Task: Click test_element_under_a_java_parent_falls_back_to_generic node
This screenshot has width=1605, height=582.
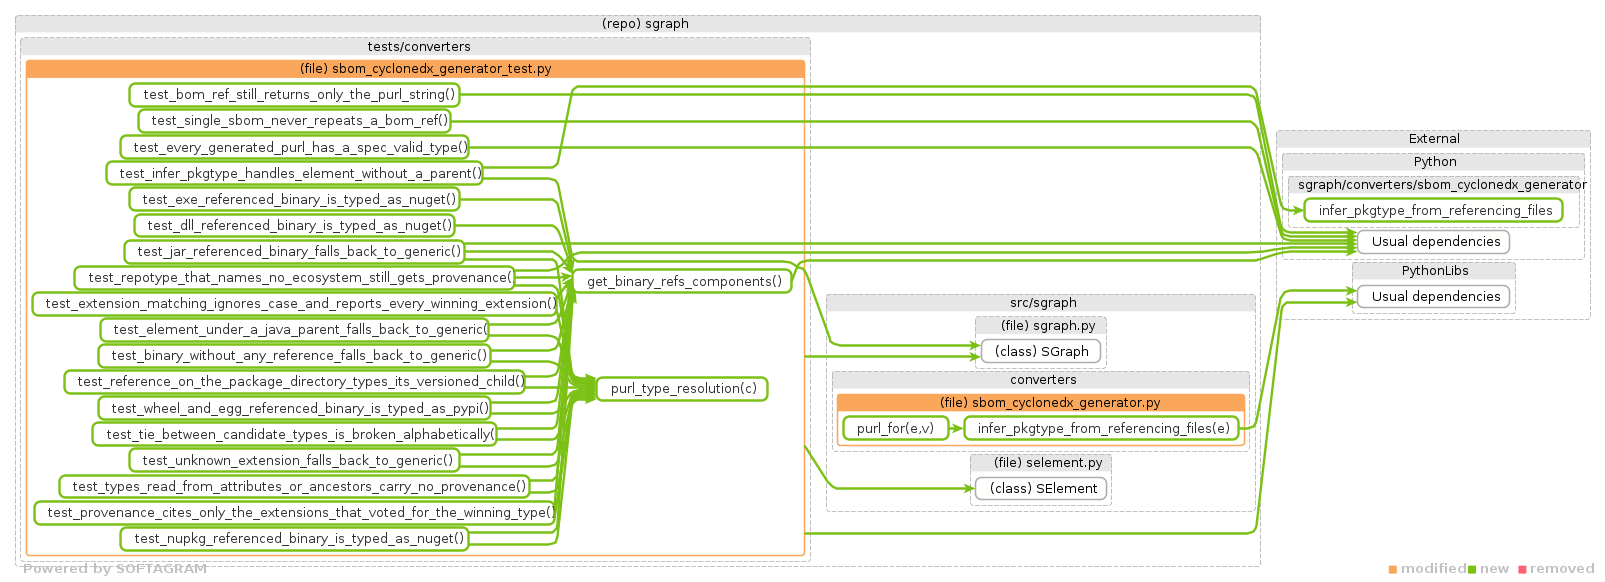Action: pos(295,329)
